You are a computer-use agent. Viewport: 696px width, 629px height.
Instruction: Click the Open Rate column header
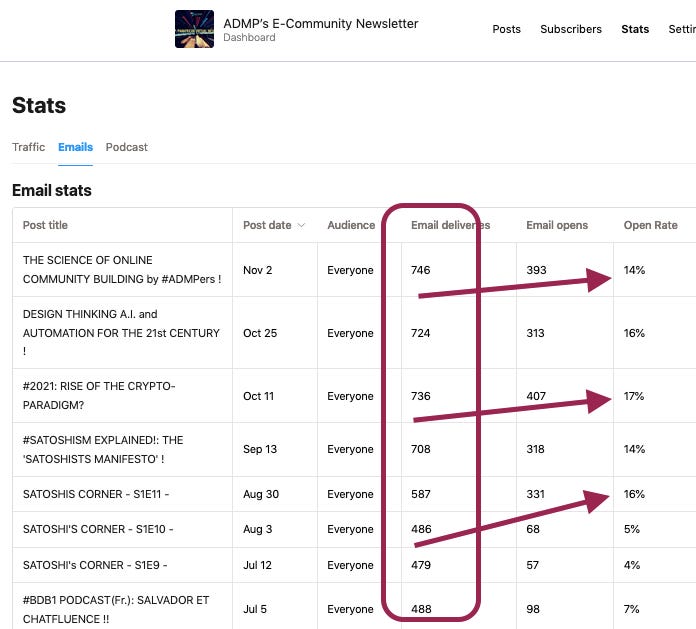point(650,225)
